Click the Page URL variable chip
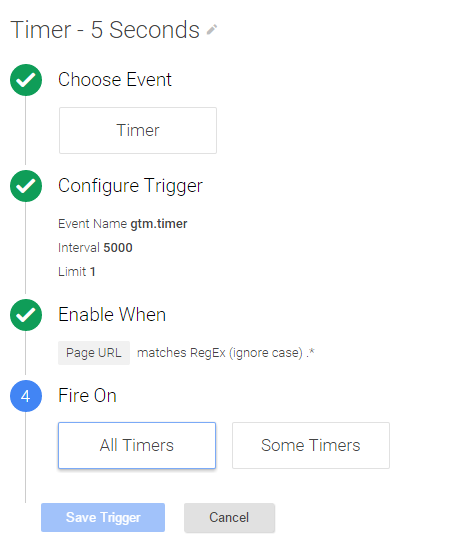Image resolution: width=473 pixels, height=550 pixels. (94, 353)
